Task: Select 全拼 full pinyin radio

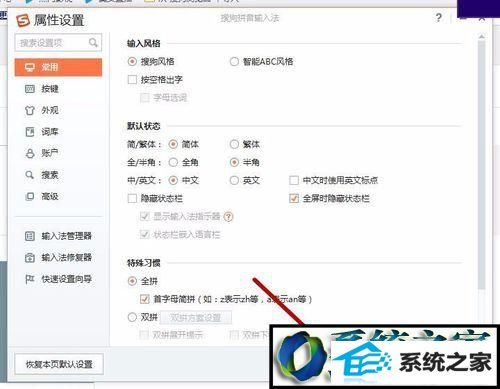Action: [x=132, y=281]
